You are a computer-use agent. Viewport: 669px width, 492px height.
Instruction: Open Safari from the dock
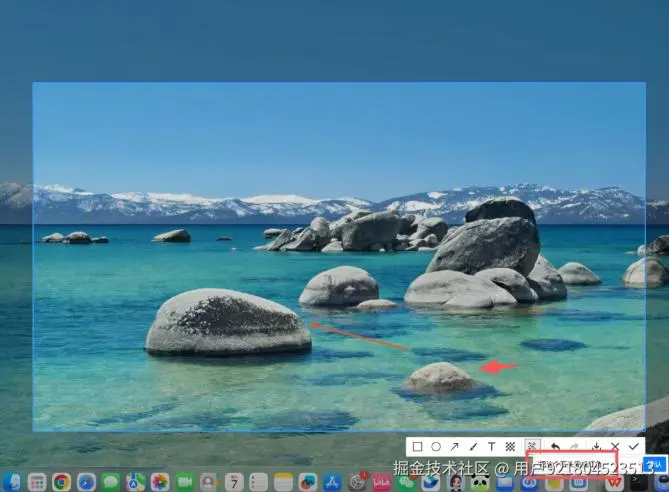[86, 482]
